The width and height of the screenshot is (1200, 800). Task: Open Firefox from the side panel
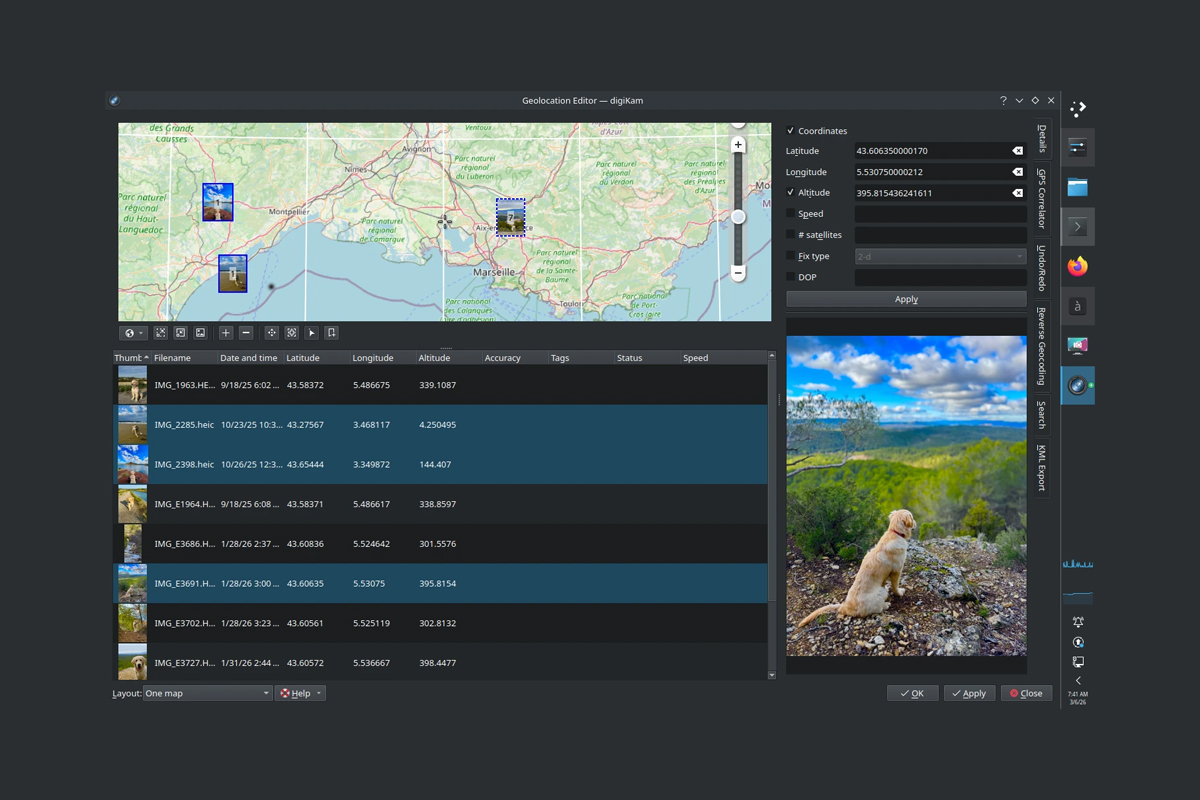point(1077,267)
